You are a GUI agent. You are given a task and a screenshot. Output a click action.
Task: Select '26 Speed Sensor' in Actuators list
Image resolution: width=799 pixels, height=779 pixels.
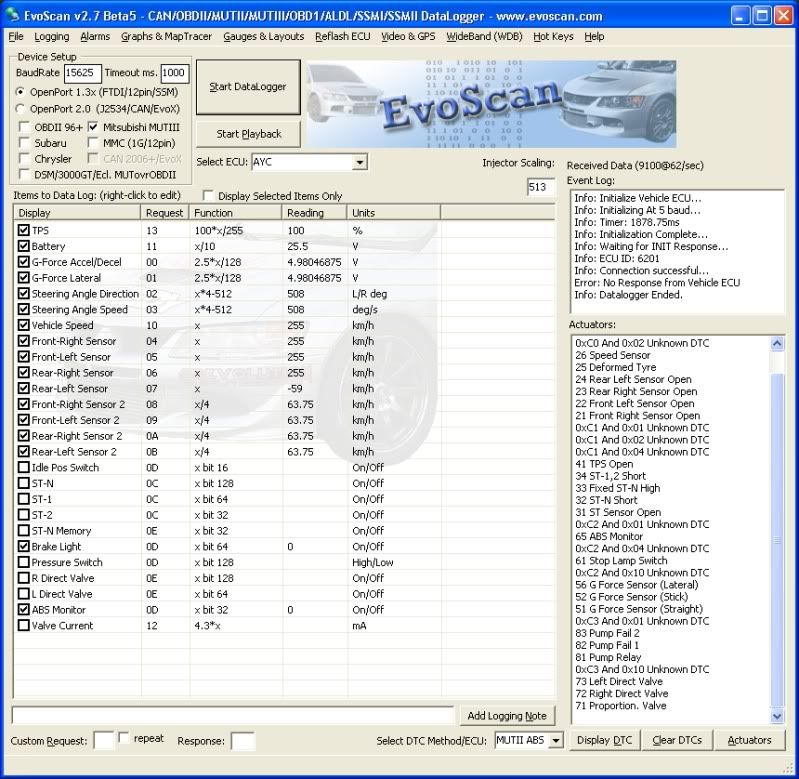point(612,355)
